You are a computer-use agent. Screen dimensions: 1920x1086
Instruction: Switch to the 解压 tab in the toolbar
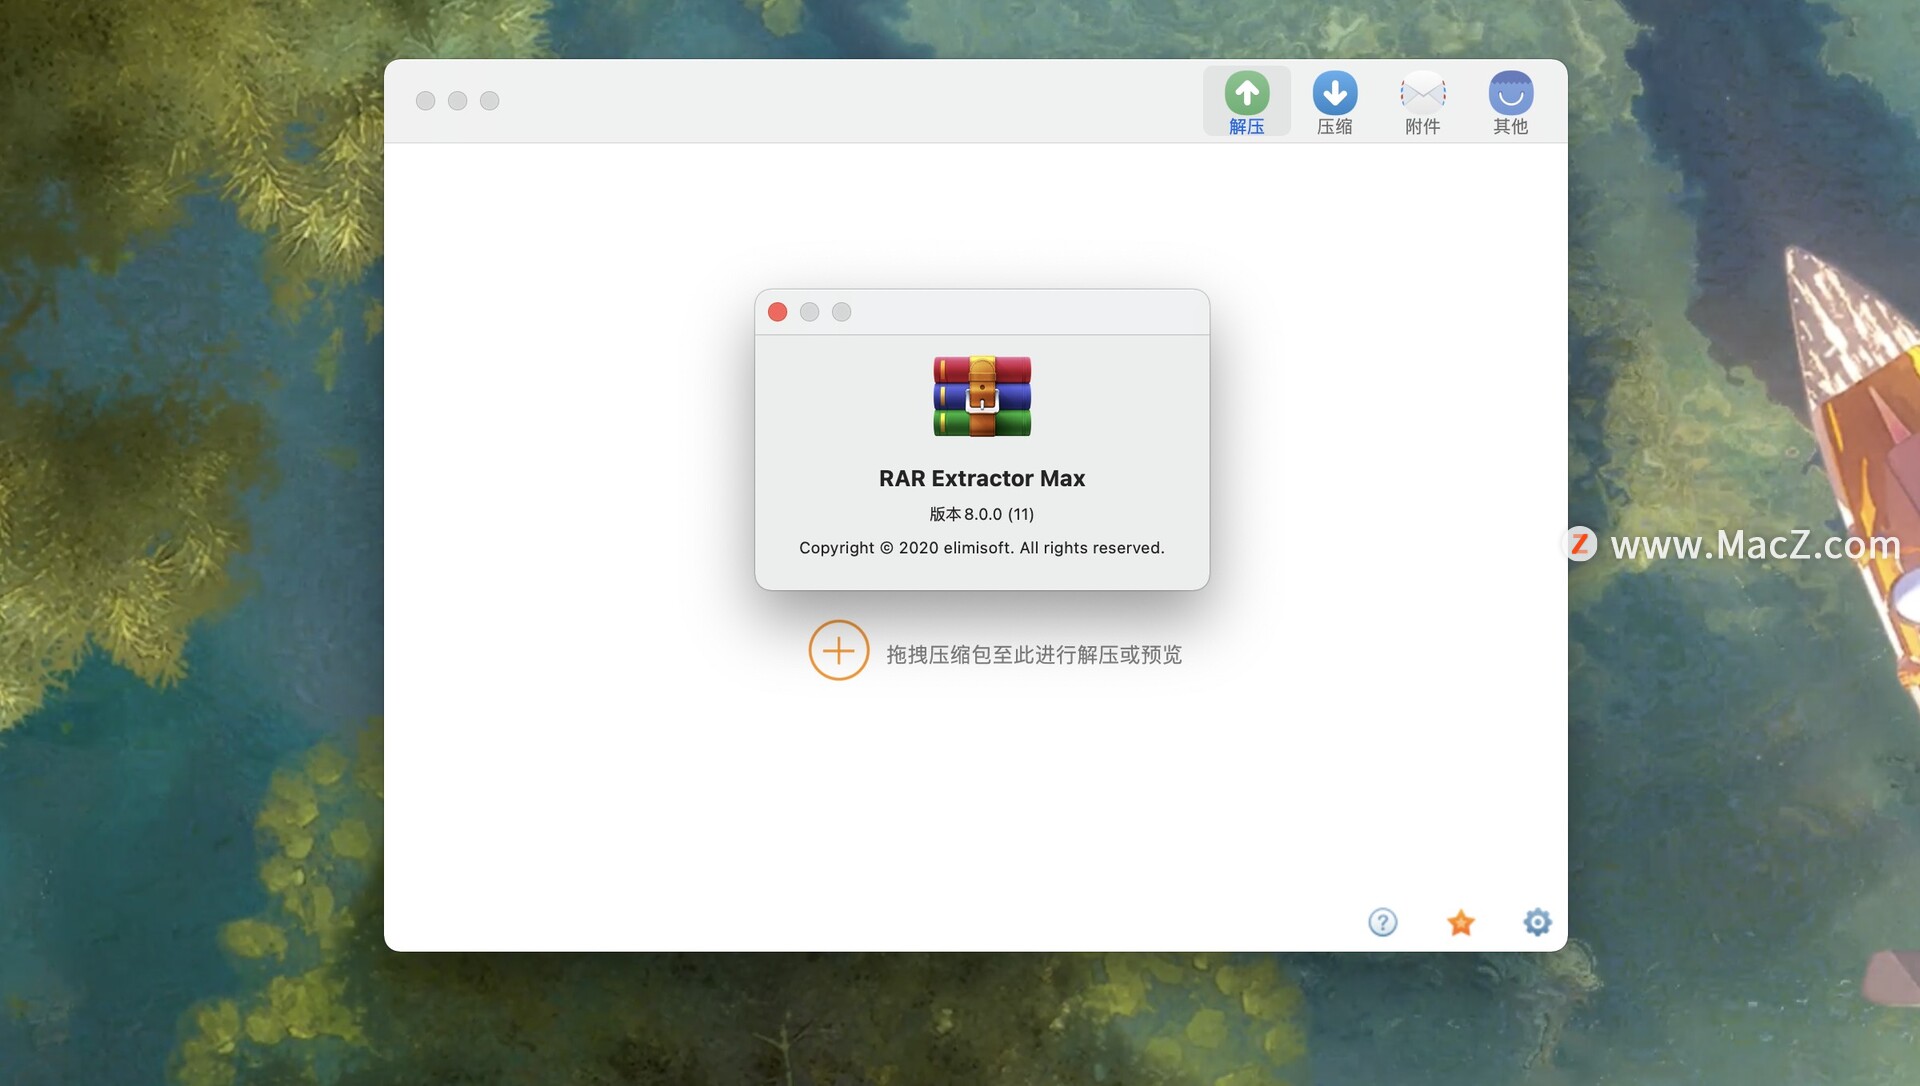1246,100
